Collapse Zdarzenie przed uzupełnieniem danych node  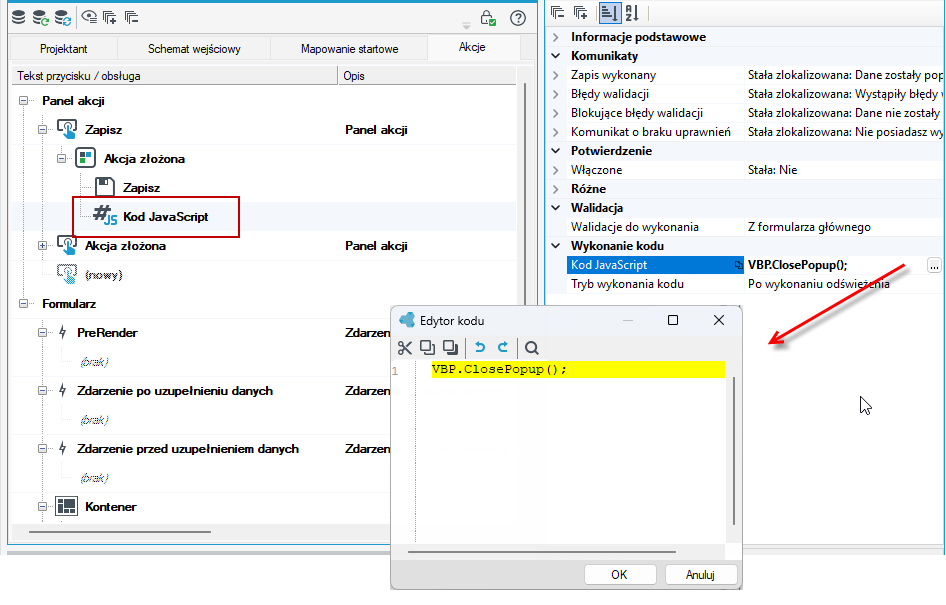pos(42,448)
